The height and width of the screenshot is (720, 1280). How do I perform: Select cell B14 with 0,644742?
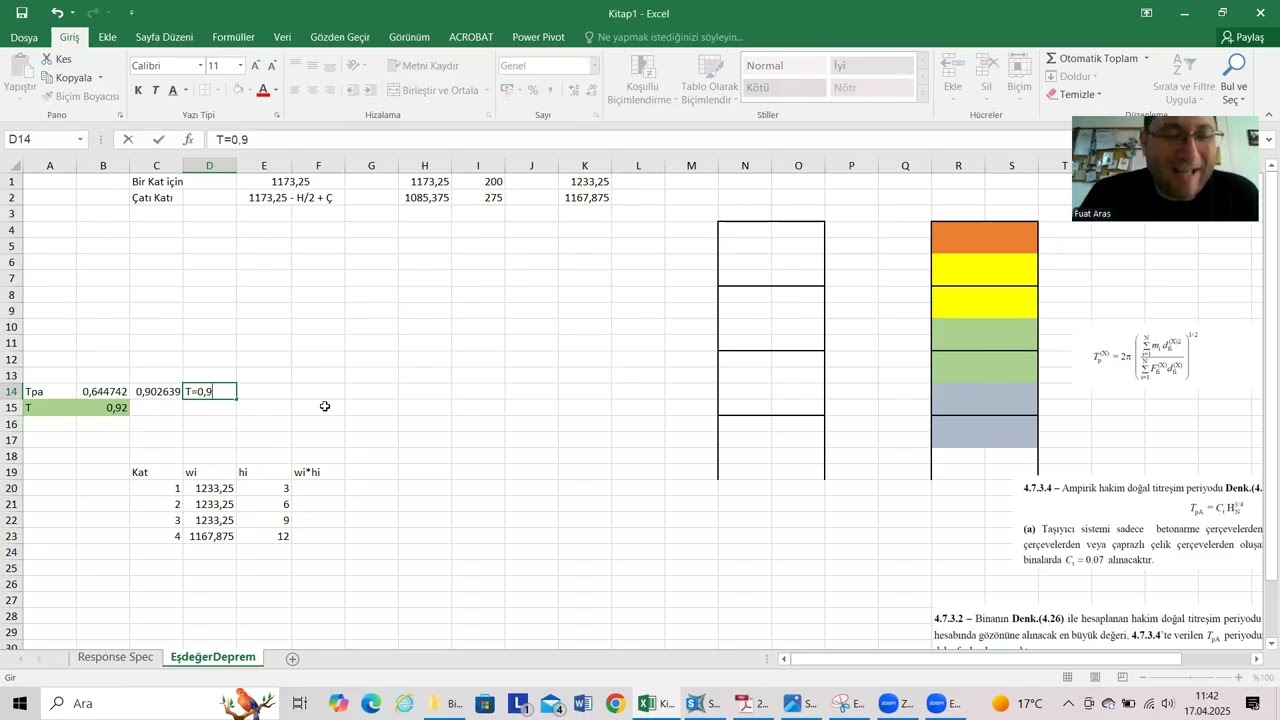103,392
